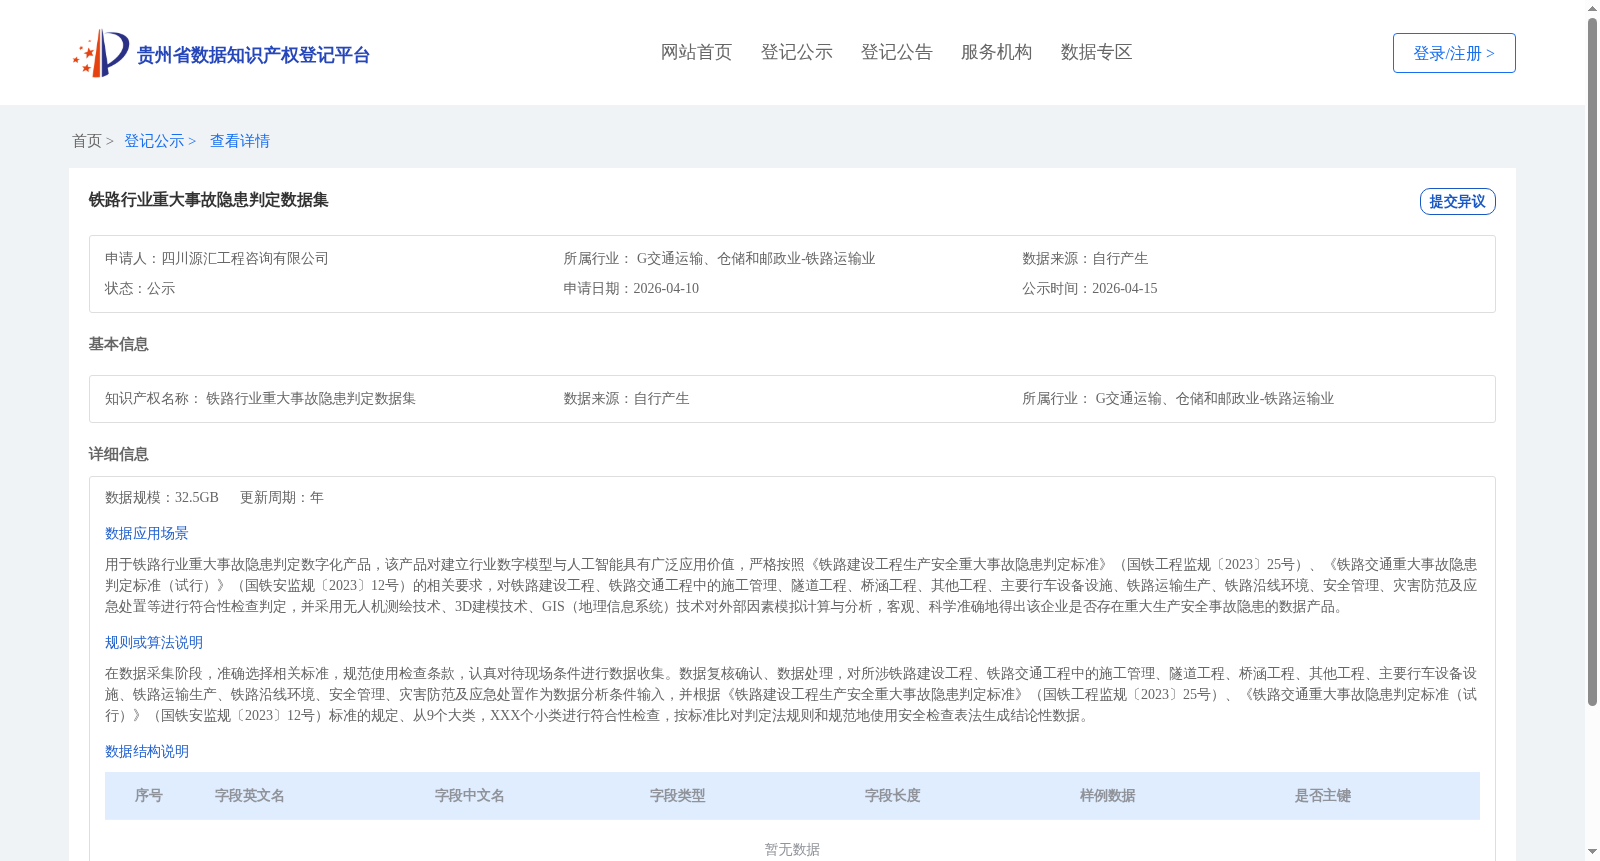Viewport: 1600px width, 861px height.
Task: Click the 样例数据 column header
Action: (1108, 796)
